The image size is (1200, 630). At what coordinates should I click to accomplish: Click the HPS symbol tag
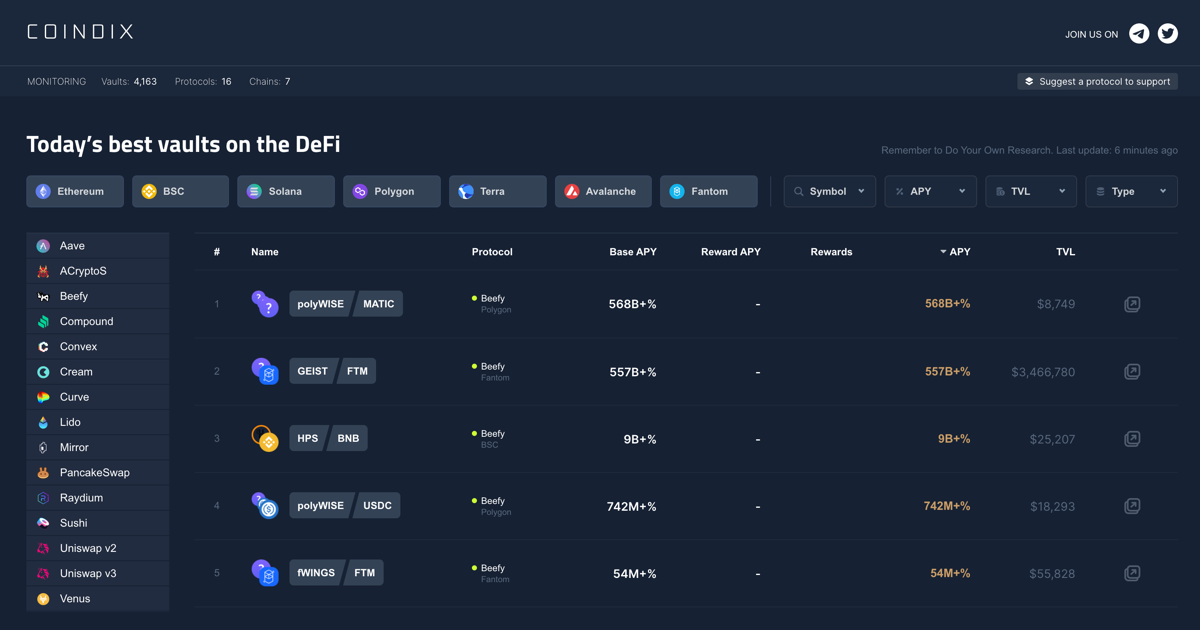308,438
